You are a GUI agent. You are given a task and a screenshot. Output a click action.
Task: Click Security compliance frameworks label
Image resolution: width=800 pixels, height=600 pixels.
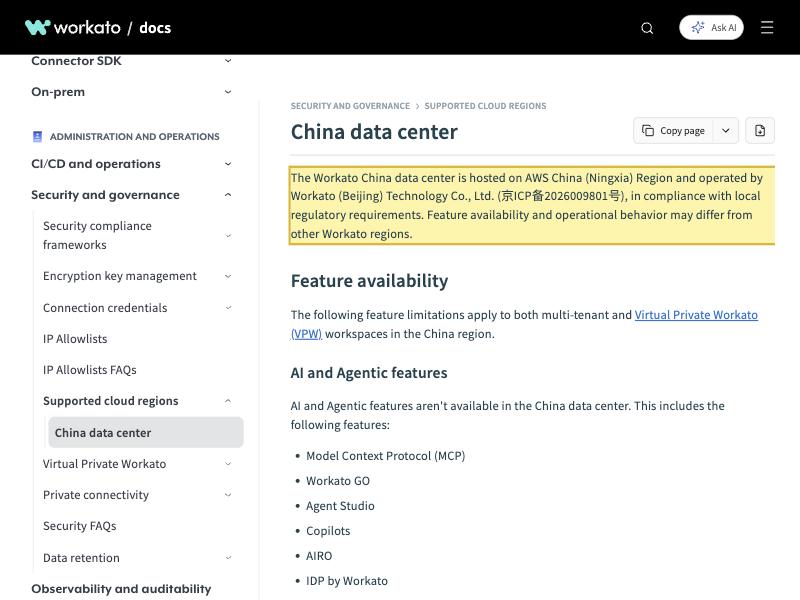pyautogui.click(x=97, y=235)
